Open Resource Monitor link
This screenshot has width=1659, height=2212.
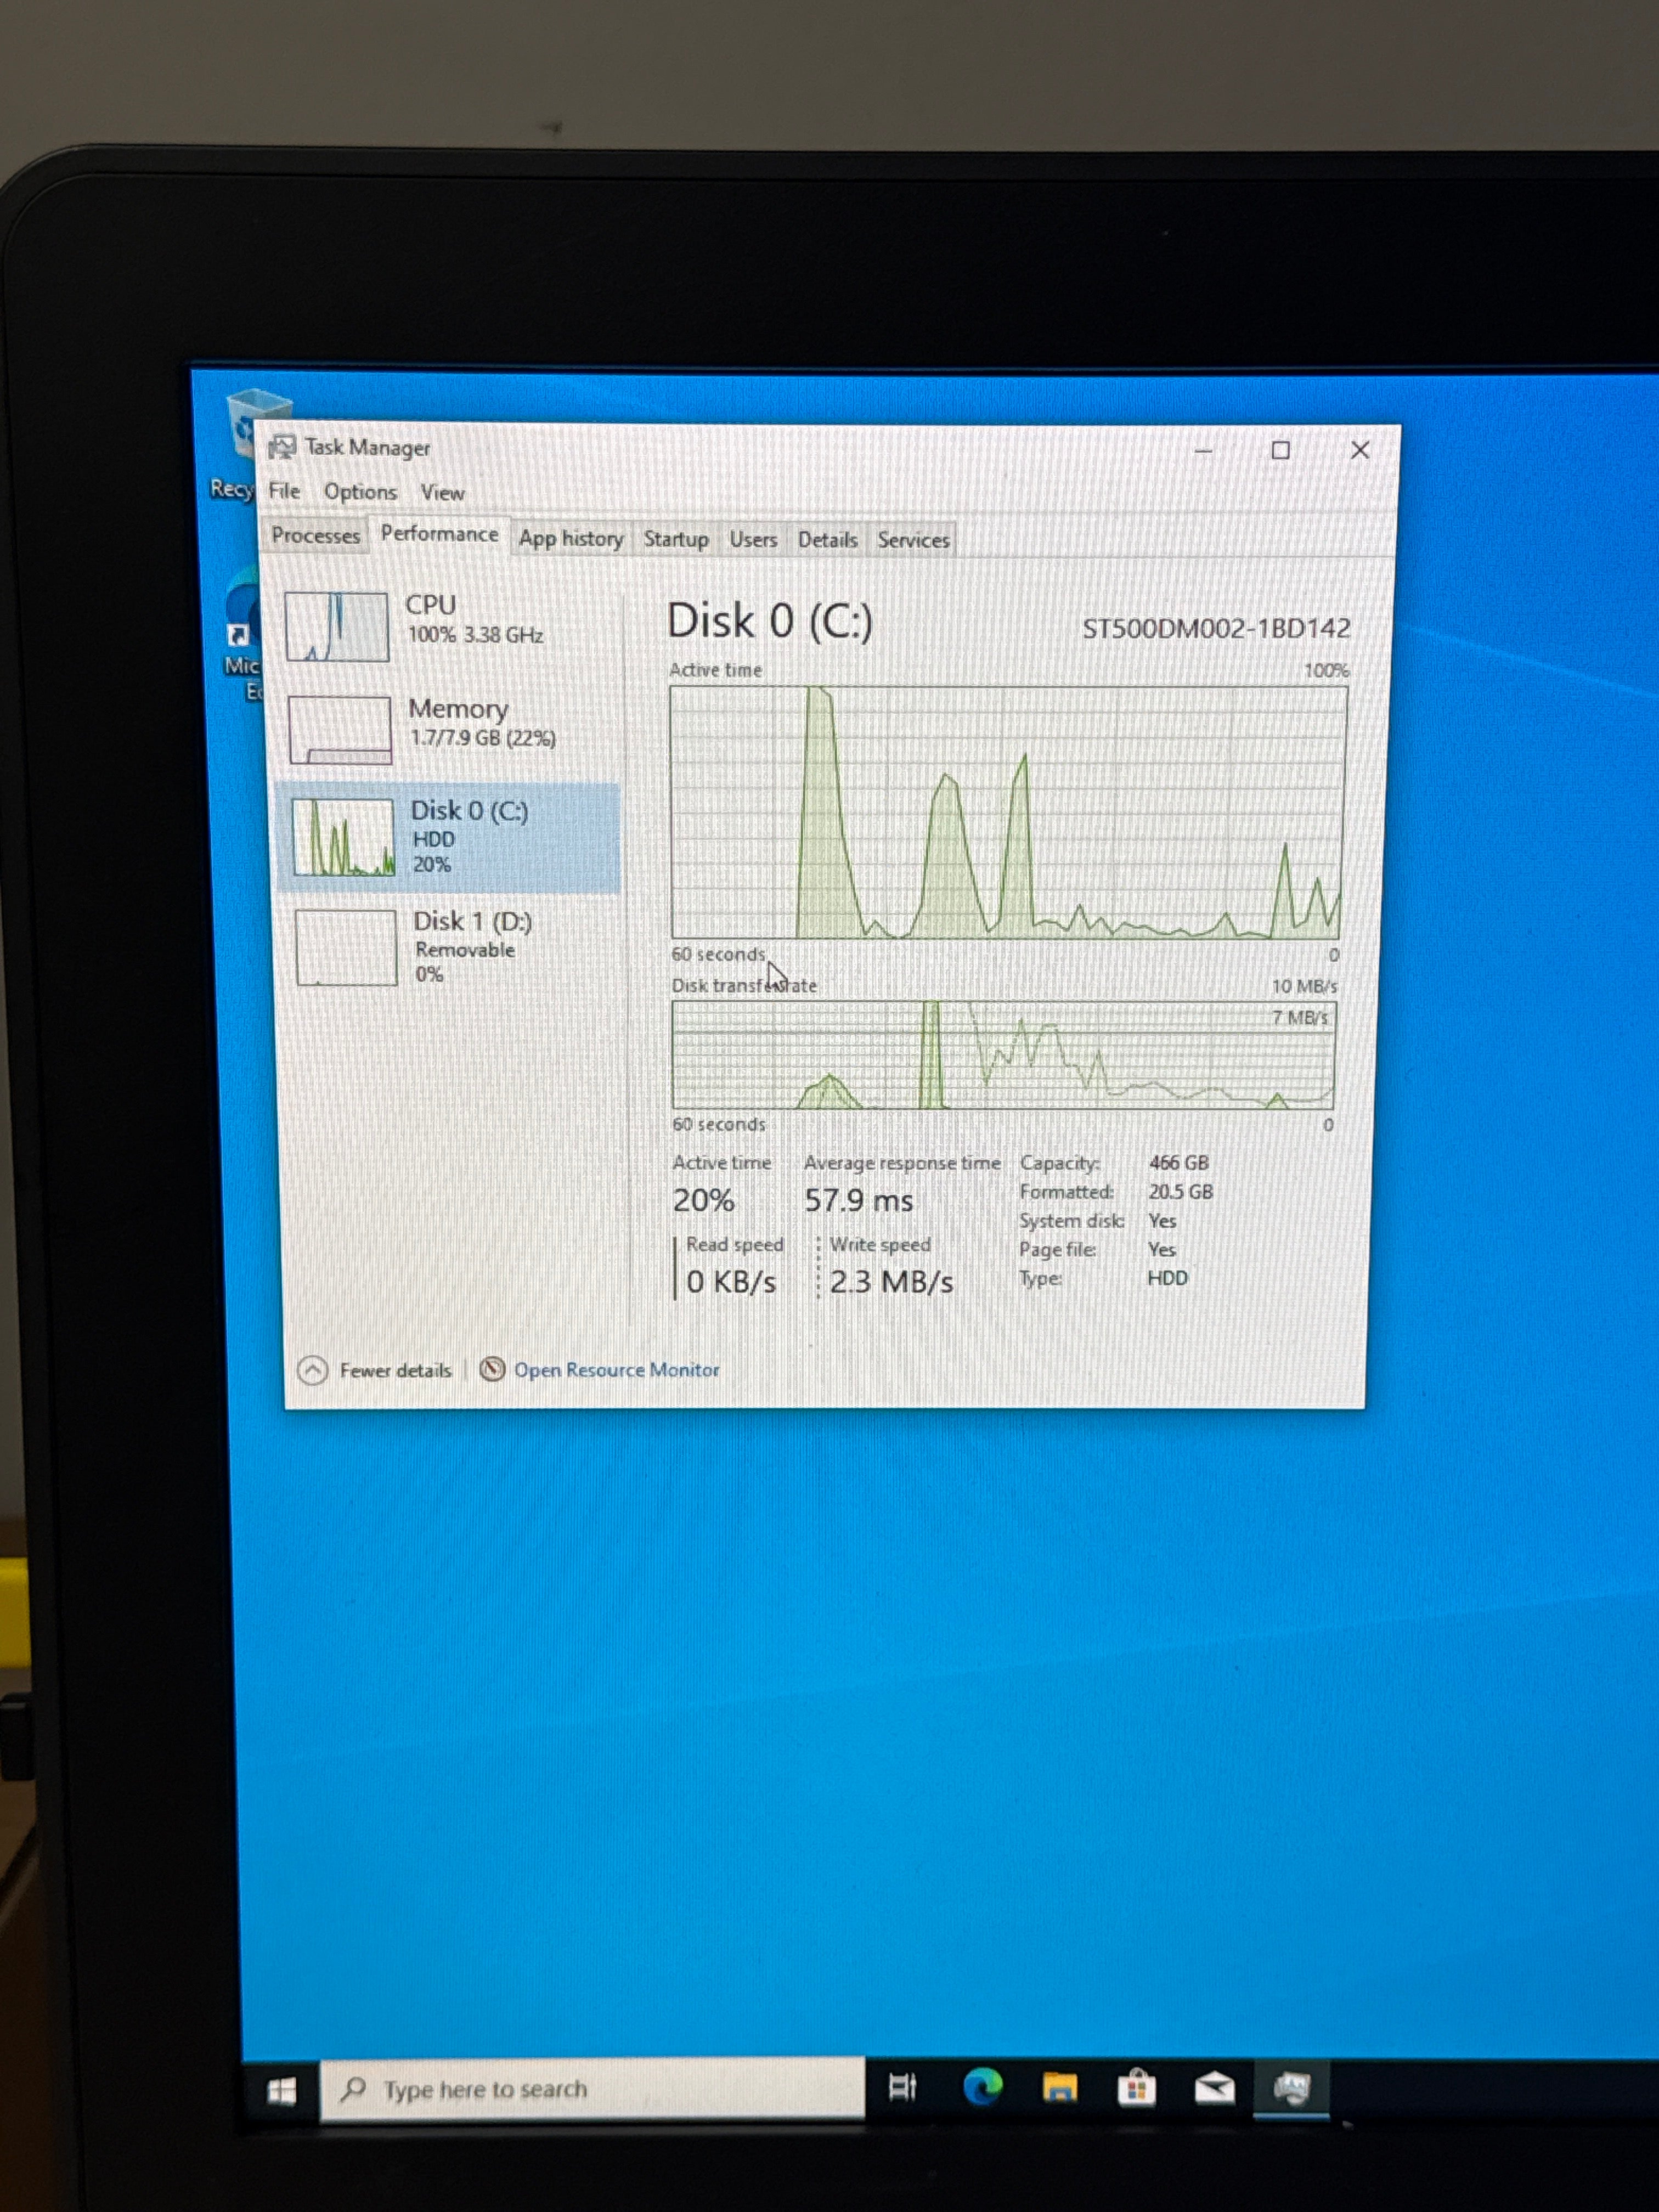(x=616, y=1370)
